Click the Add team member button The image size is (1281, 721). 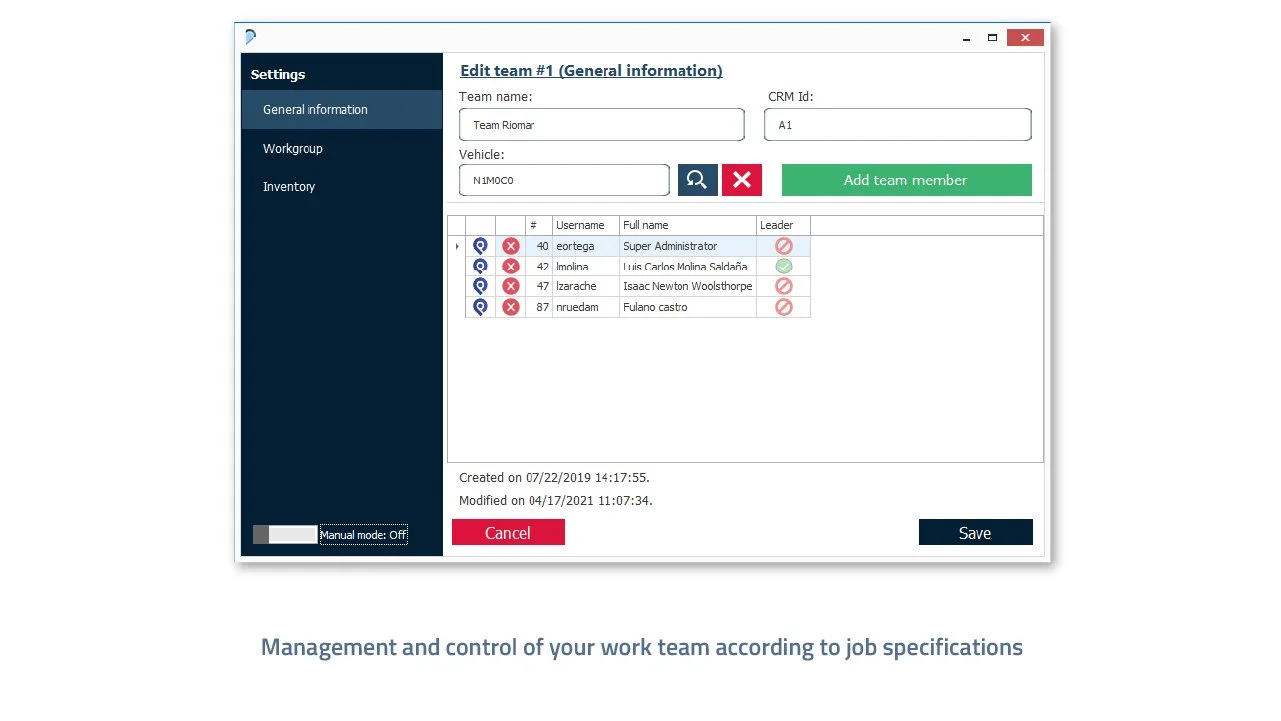point(906,180)
